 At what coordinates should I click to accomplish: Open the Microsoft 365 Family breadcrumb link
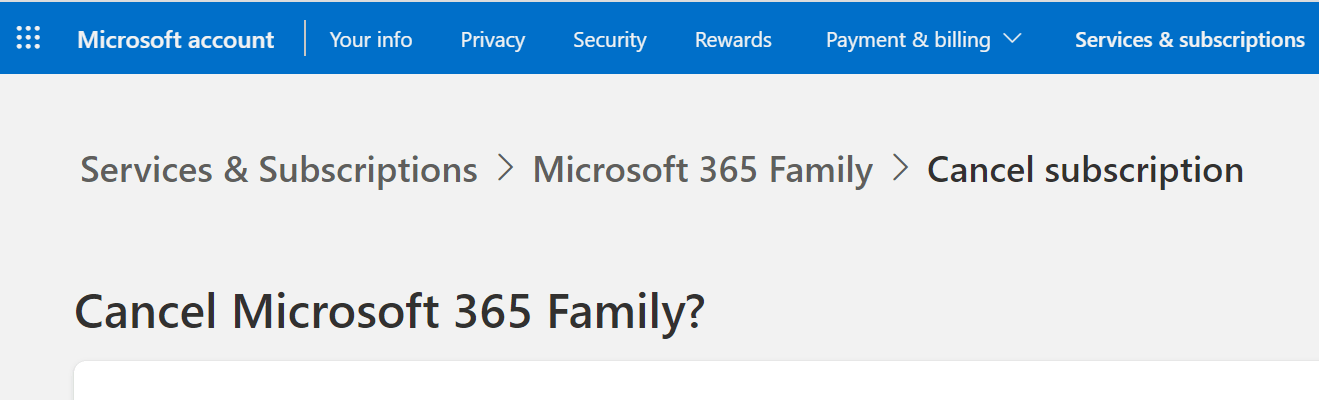(x=702, y=170)
